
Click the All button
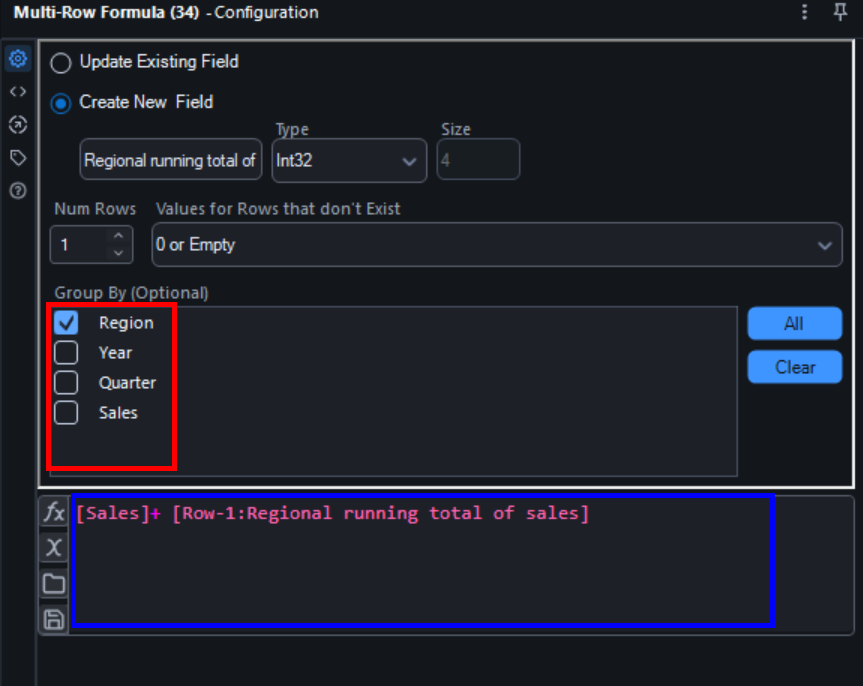(795, 323)
